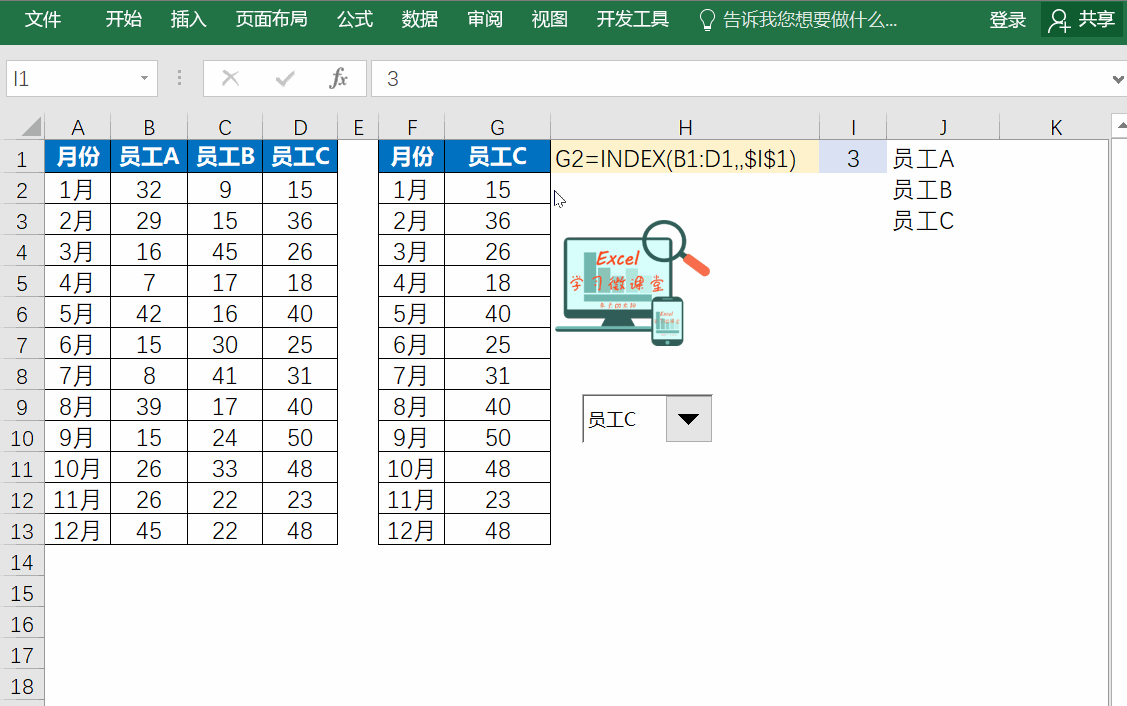Expand the formula bar chevron
Image resolution: width=1127 pixels, height=706 pixels.
pos(1118,79)
